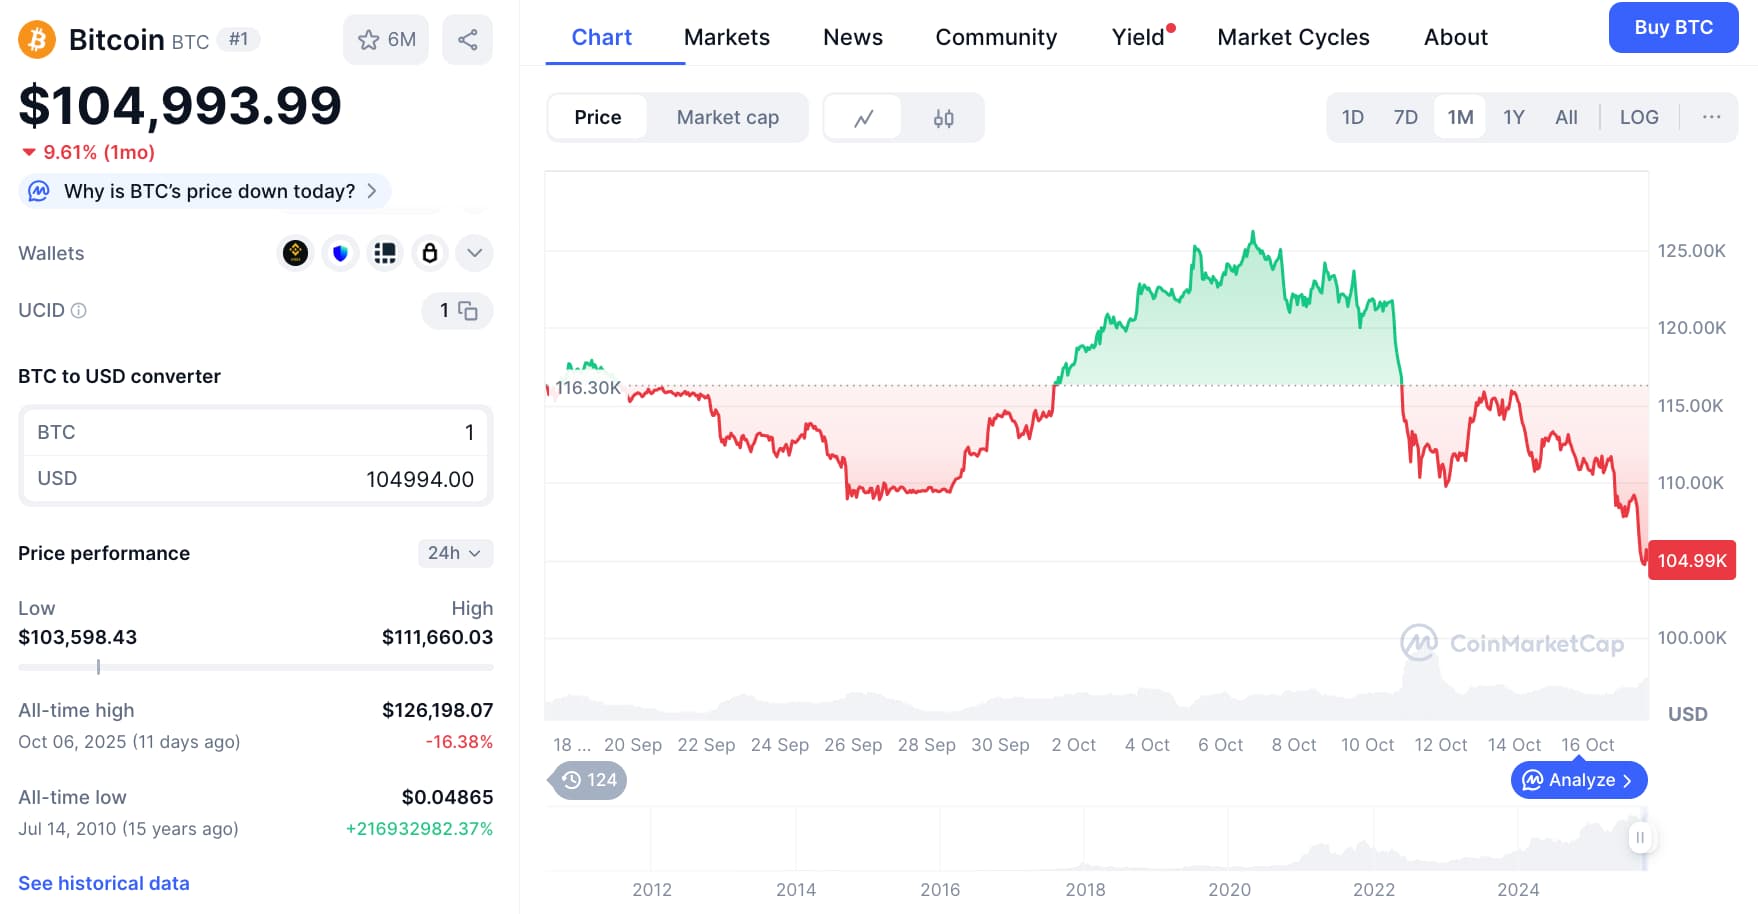Screen dimensions: 1758x914
Task: Click the #1 rank badge
Action: (x=238, y=39)
